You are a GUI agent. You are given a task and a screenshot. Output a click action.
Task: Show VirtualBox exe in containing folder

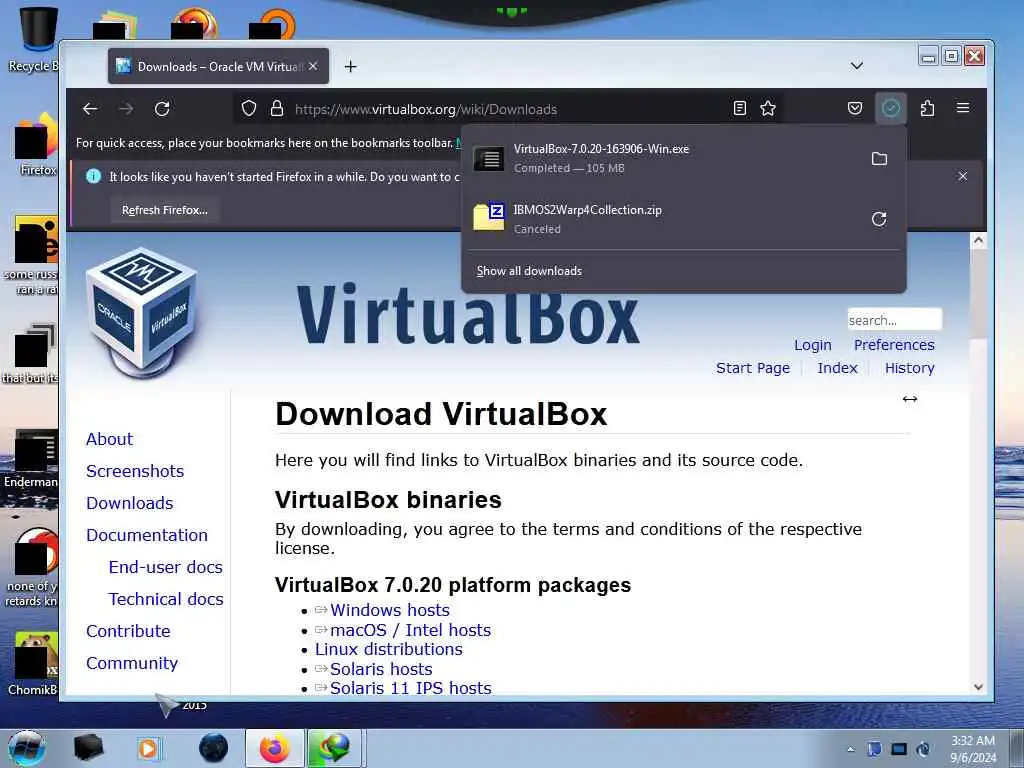tap(879, 159)
